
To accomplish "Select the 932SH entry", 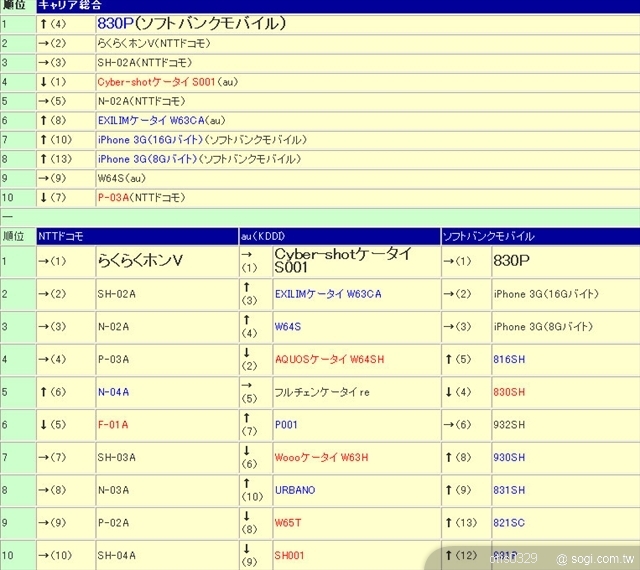I will tap(509, 425).
